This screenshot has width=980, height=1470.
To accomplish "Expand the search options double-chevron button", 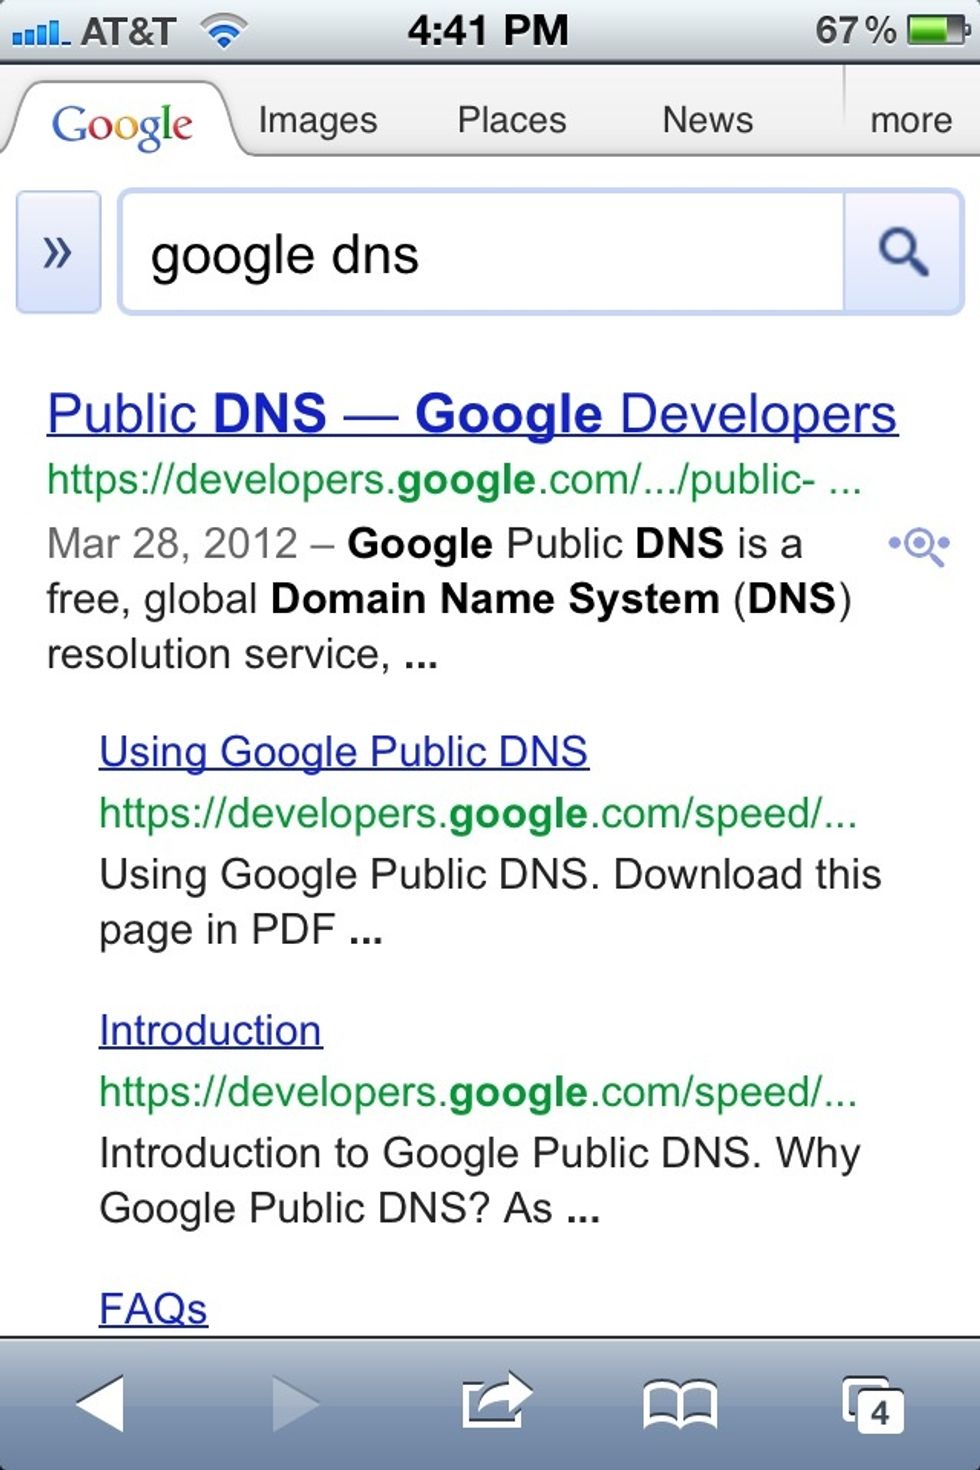I will [x=57, y=252].
